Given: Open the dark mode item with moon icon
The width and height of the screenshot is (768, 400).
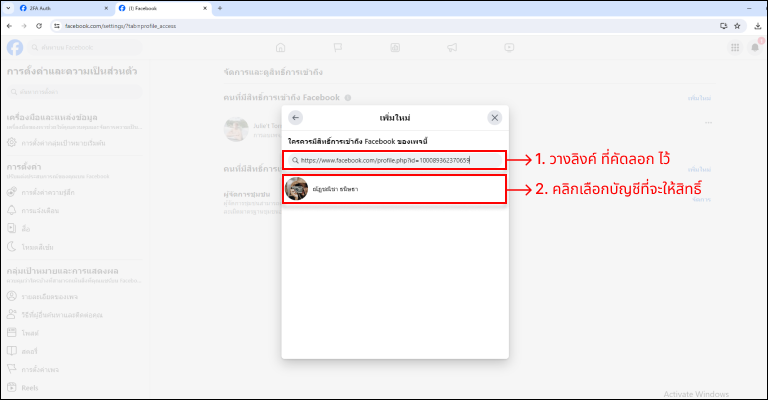Looking at the screenshot, I should [x=75, y=247].
